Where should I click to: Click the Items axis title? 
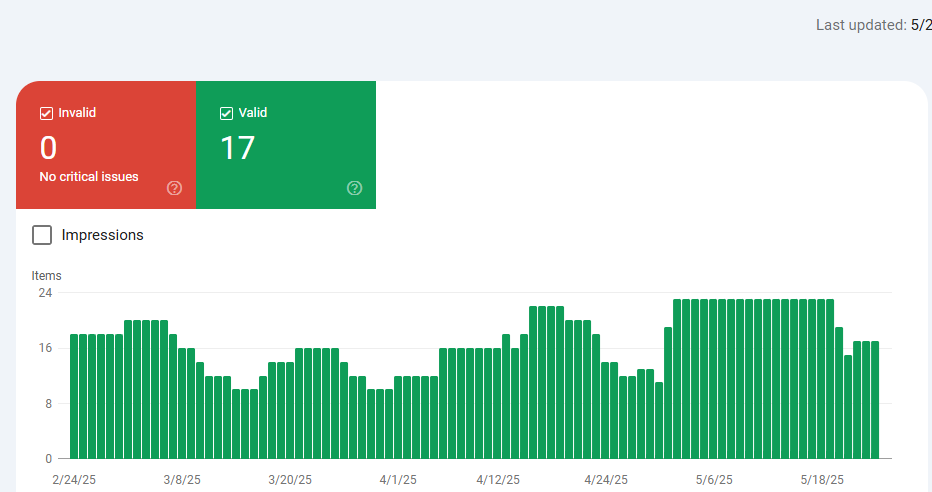coord(46,275)
